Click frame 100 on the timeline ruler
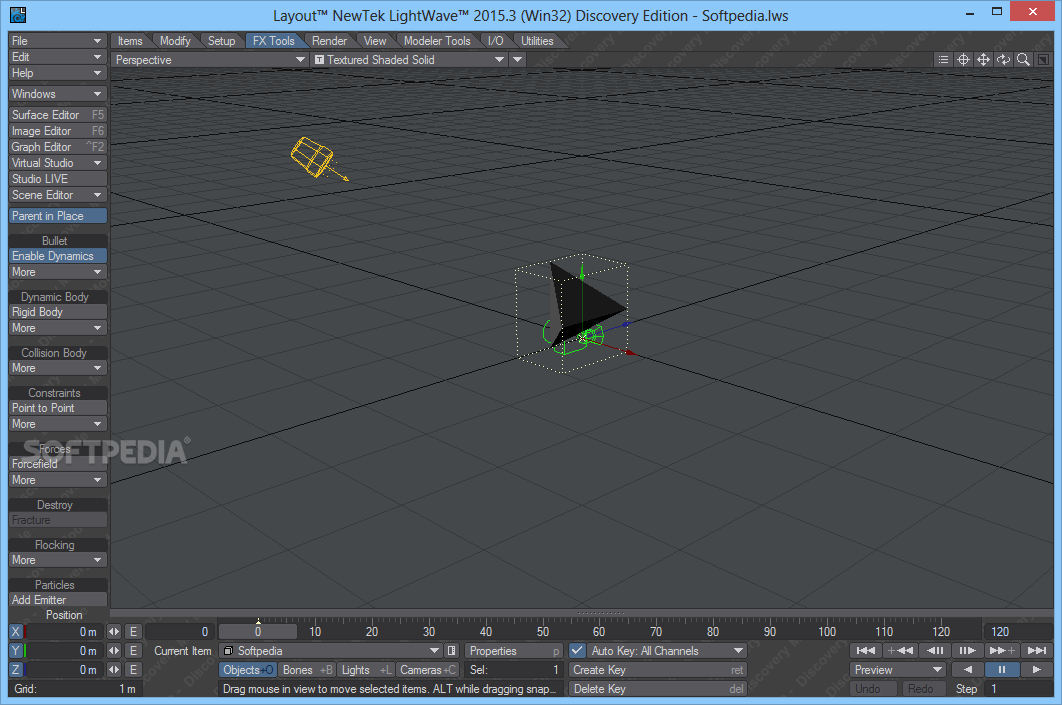Viewport: 1062px width, 705px height. pyautogui.click(x=826, y=631)
